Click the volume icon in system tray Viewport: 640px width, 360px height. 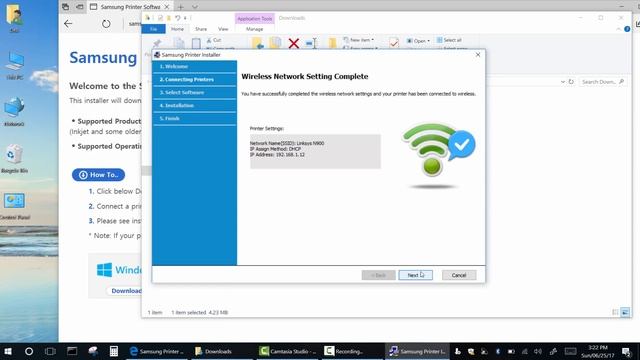tap(538, 351)
